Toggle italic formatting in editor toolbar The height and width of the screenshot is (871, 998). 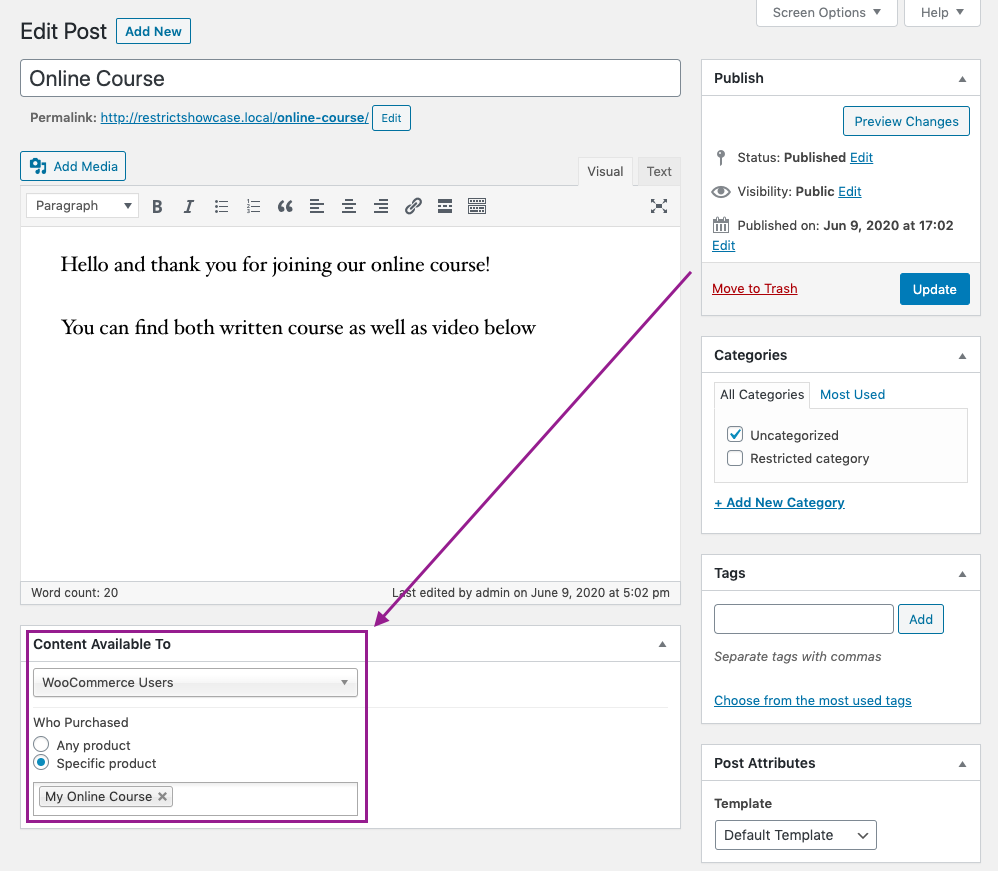(188, 206)
